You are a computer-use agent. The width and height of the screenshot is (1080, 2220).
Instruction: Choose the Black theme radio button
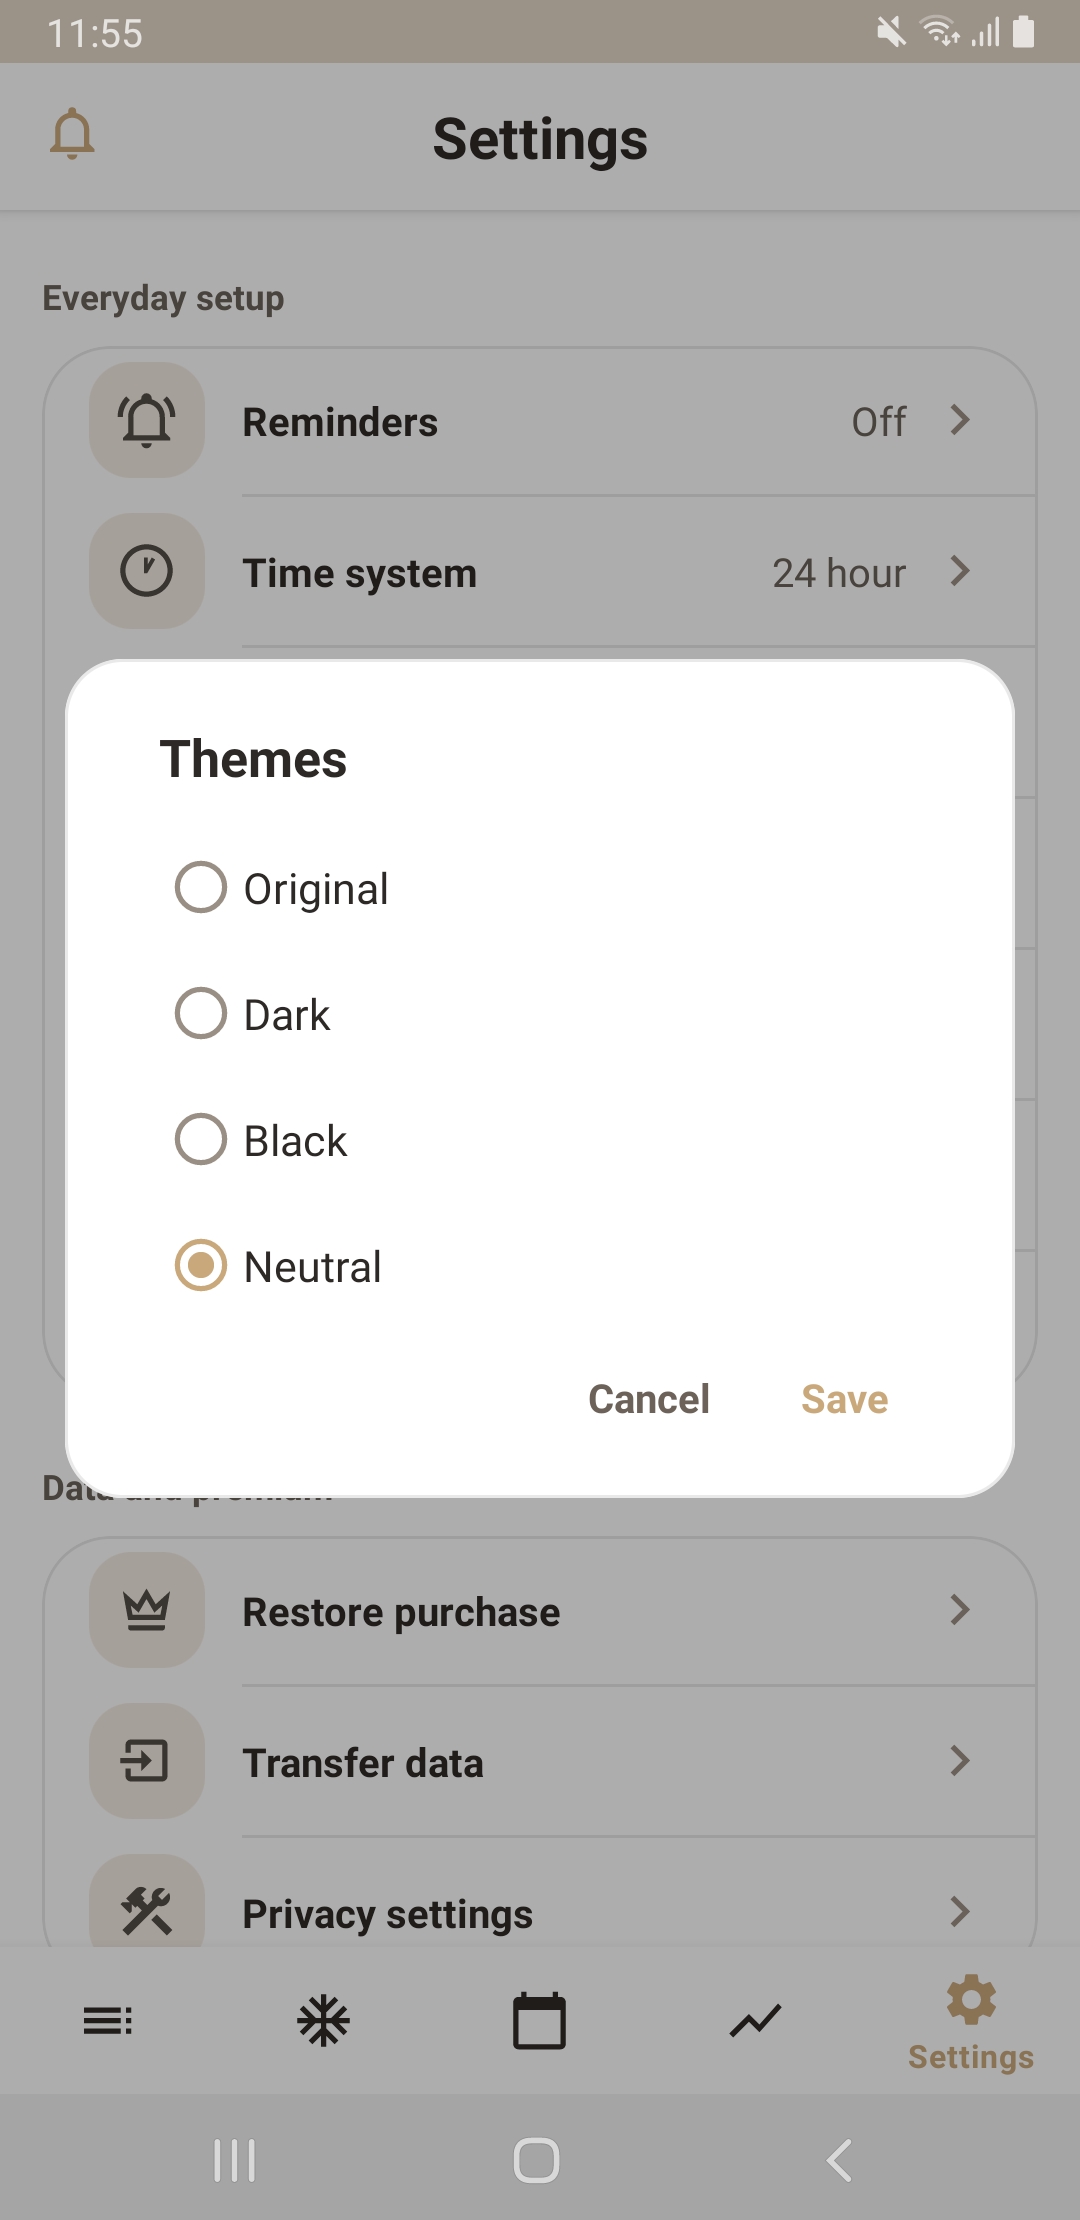(x=201, y=1139)
